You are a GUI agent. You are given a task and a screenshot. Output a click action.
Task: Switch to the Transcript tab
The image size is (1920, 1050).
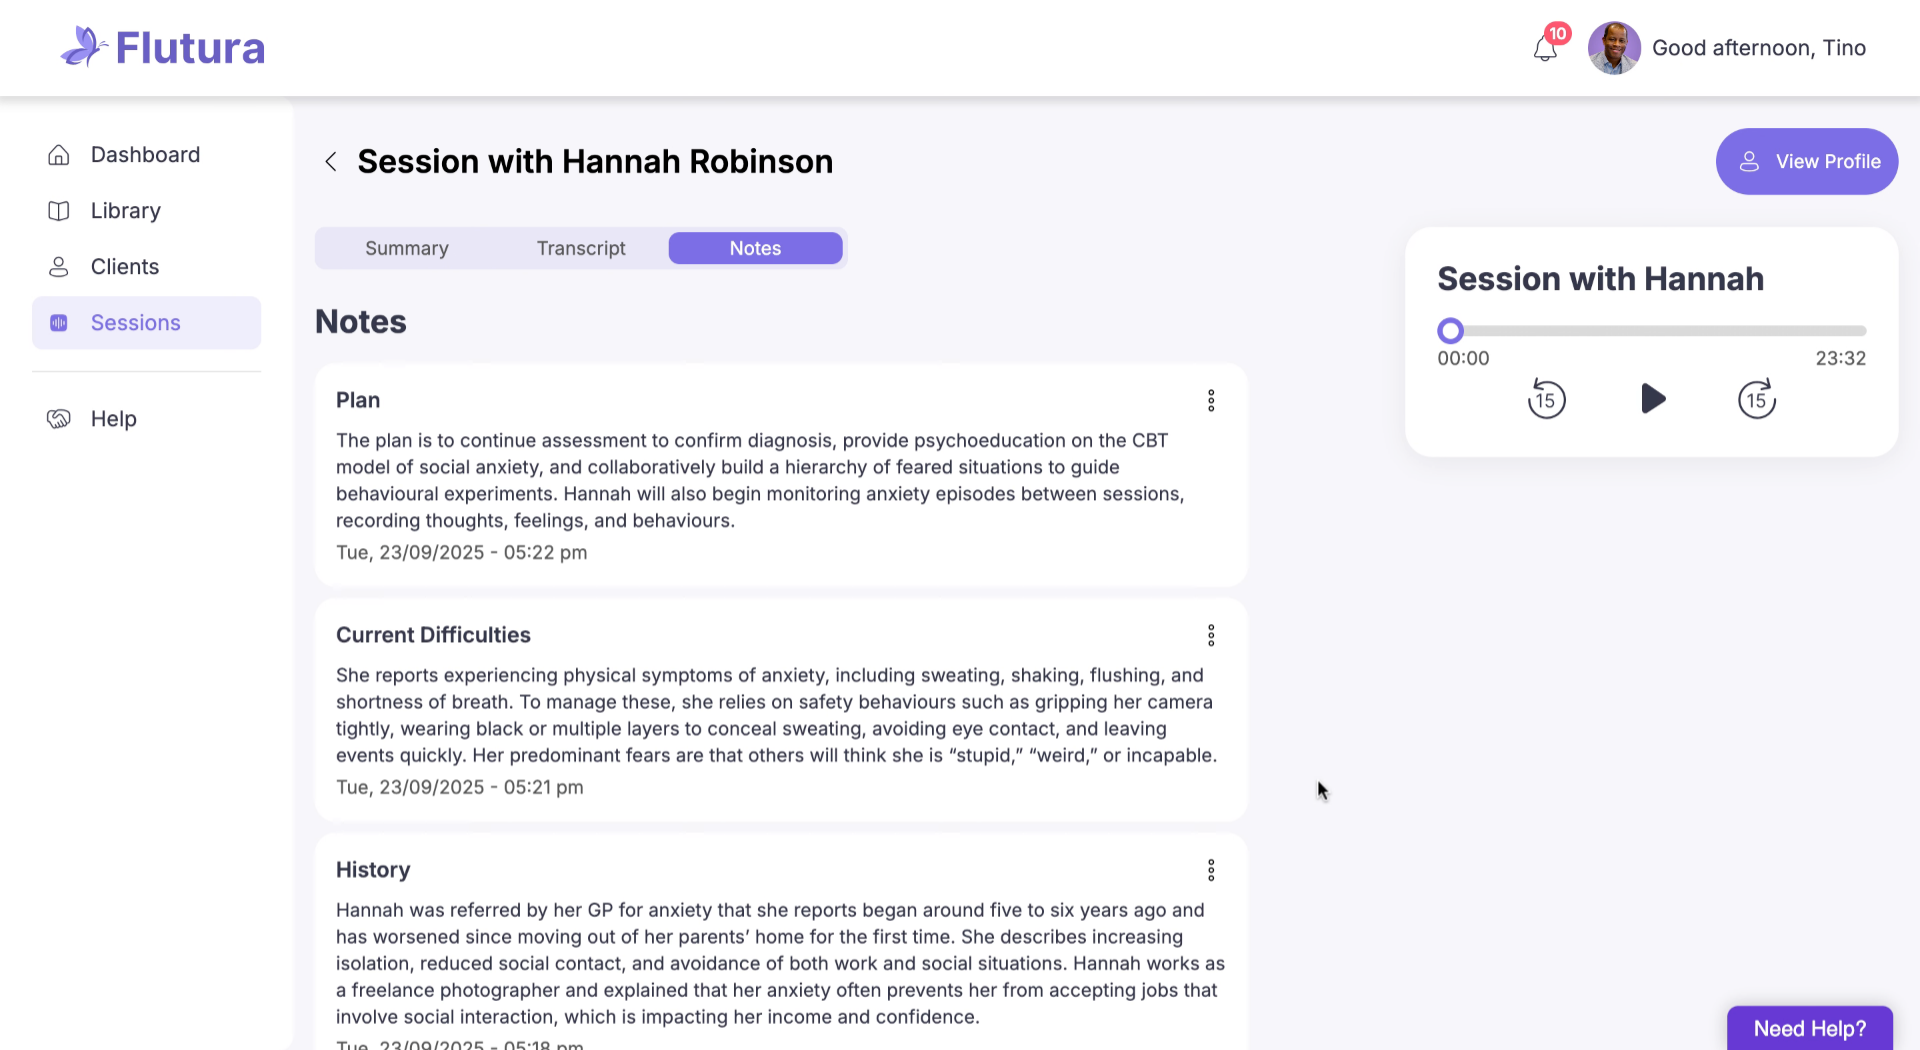[581, 249]
